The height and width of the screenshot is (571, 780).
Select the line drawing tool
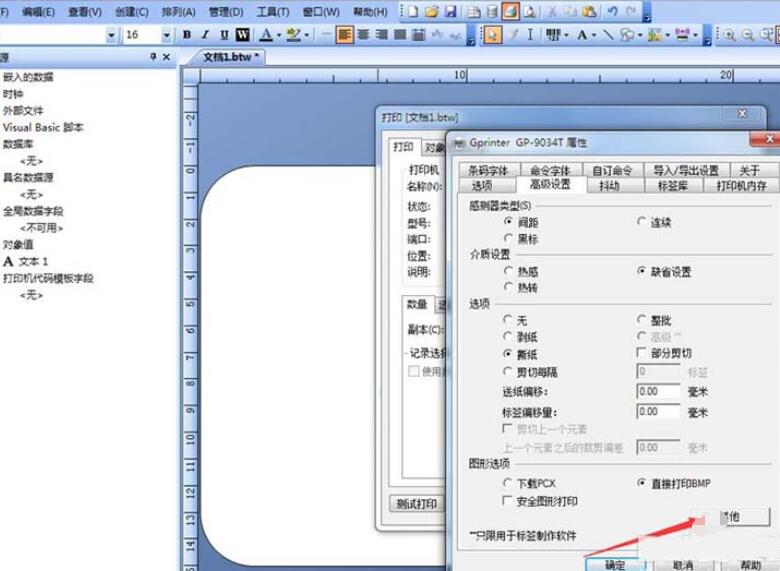[x=608, y=35]
